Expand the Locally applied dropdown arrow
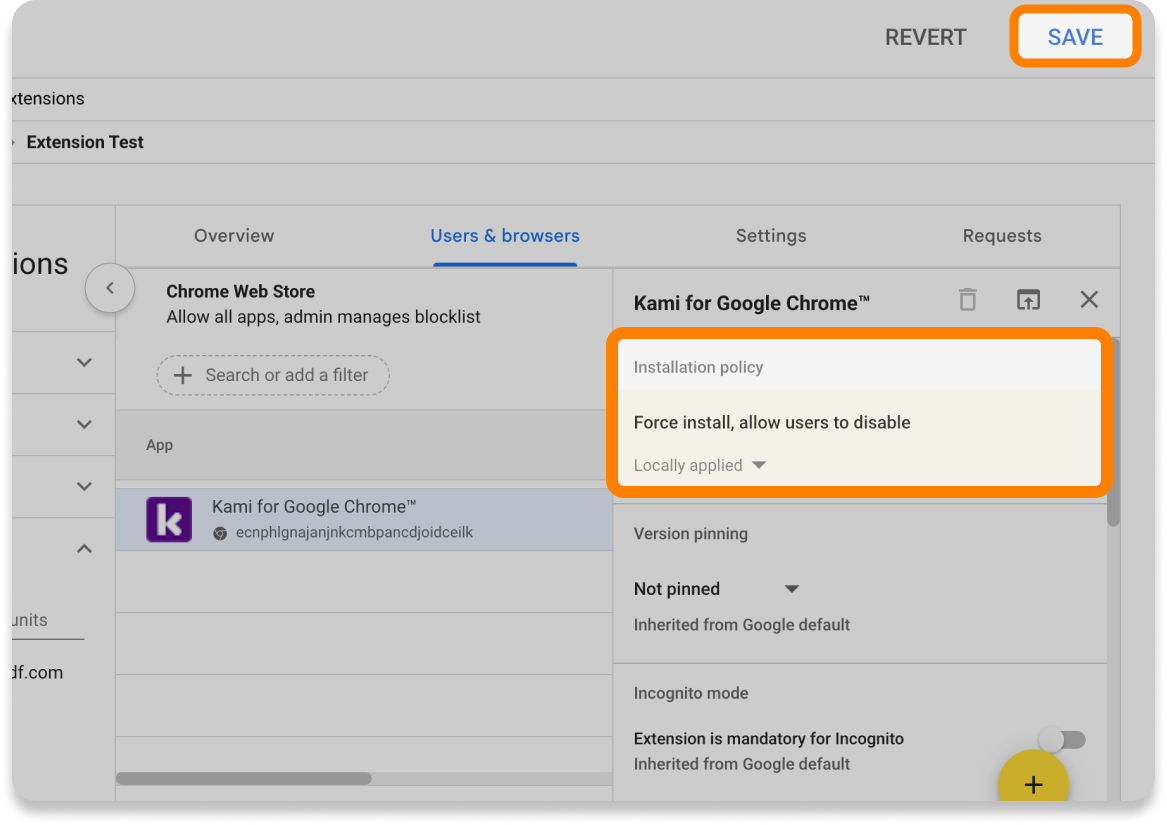The image size is (1167, 825). [759, 465]
